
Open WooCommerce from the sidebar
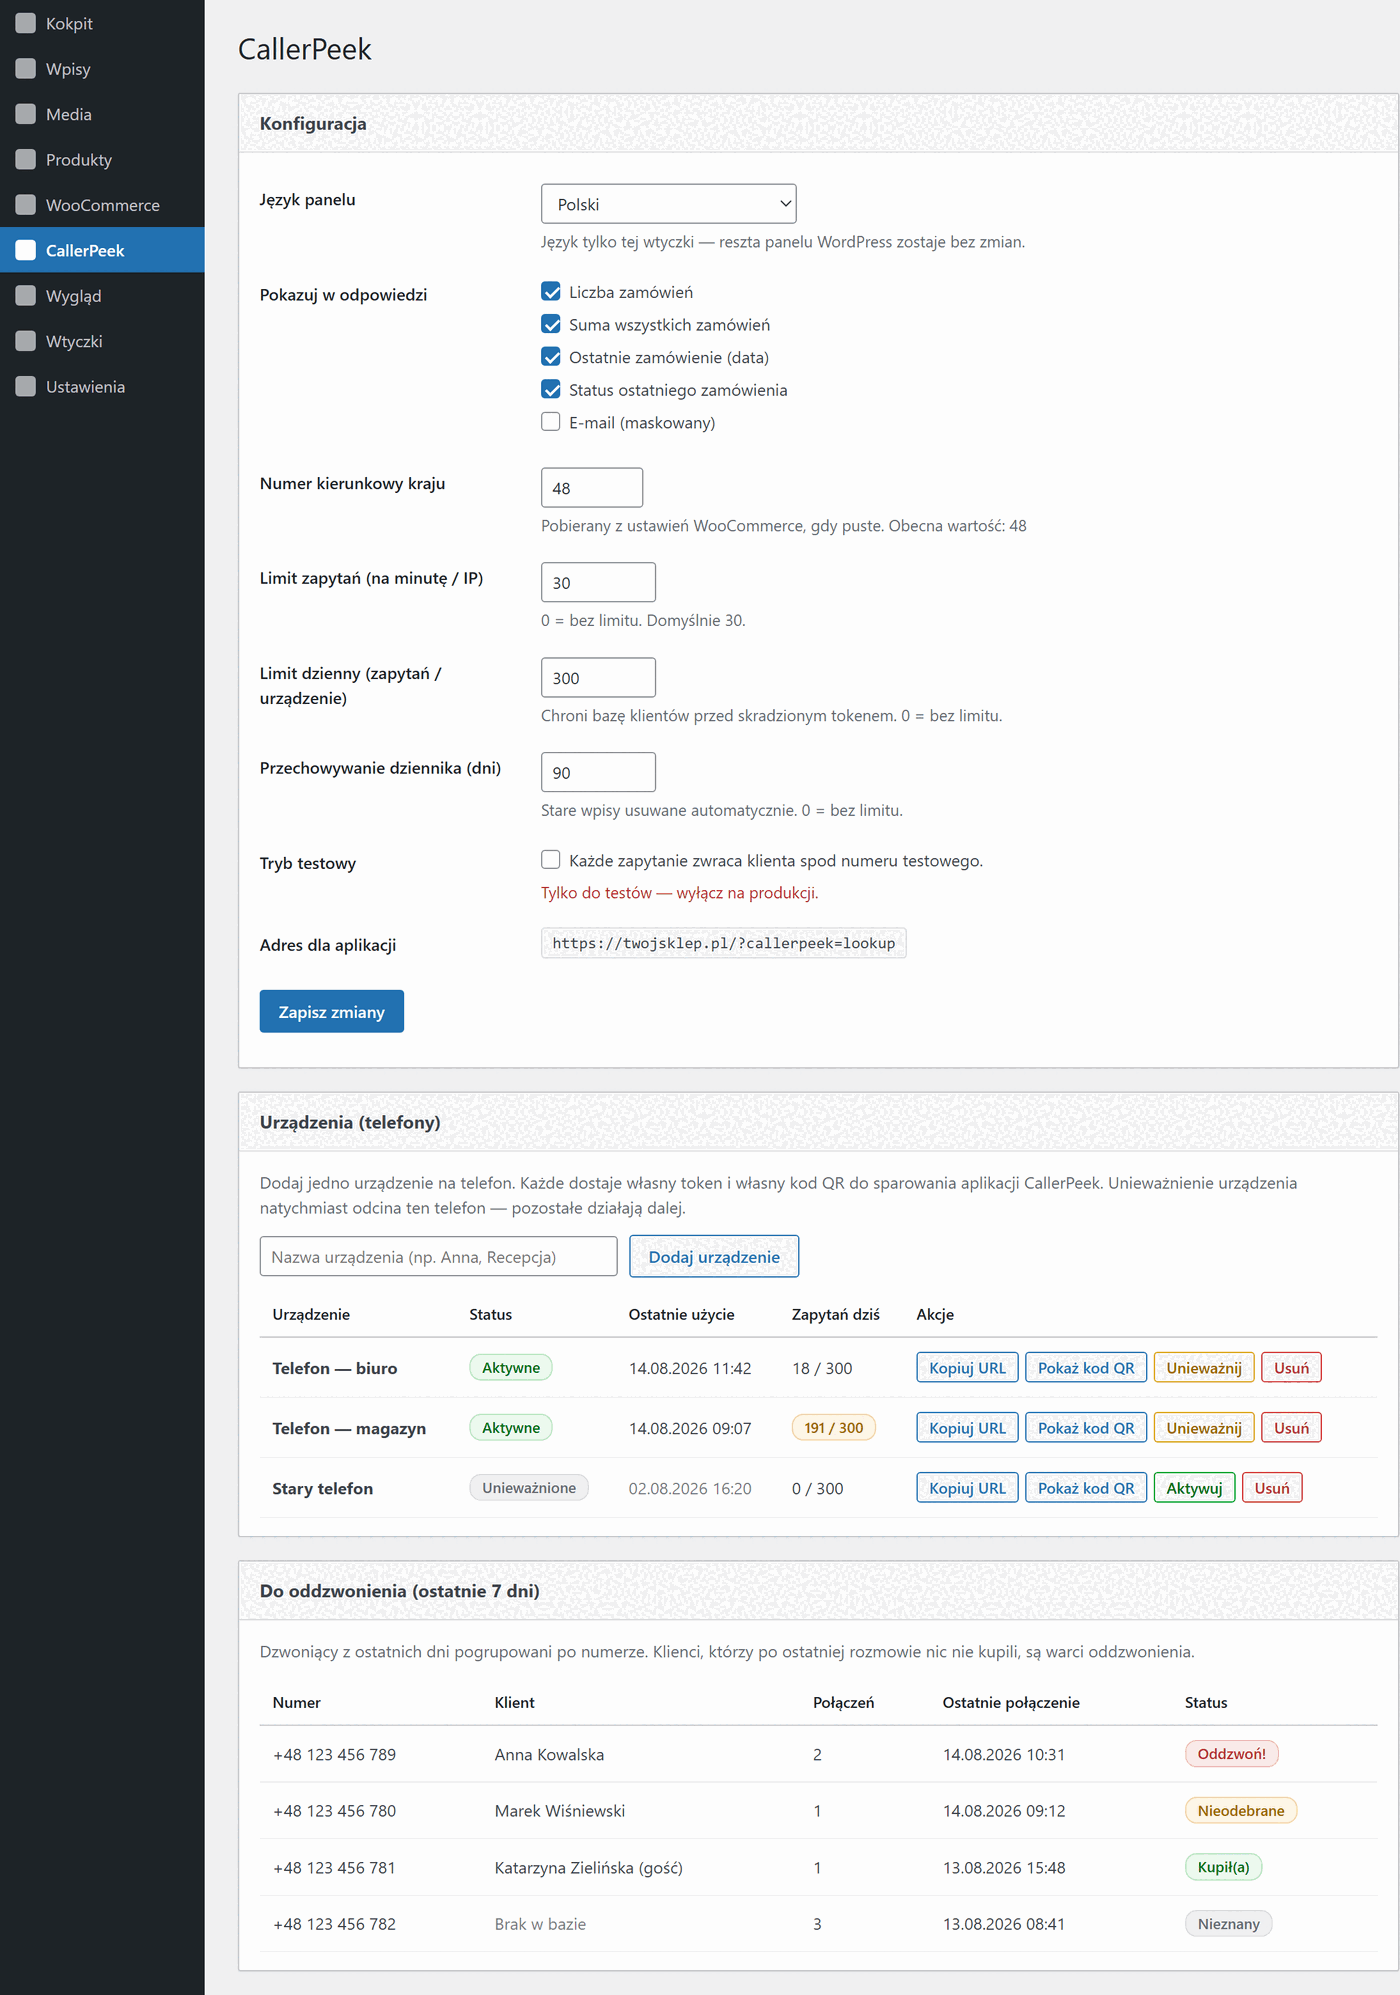point(102,205)
